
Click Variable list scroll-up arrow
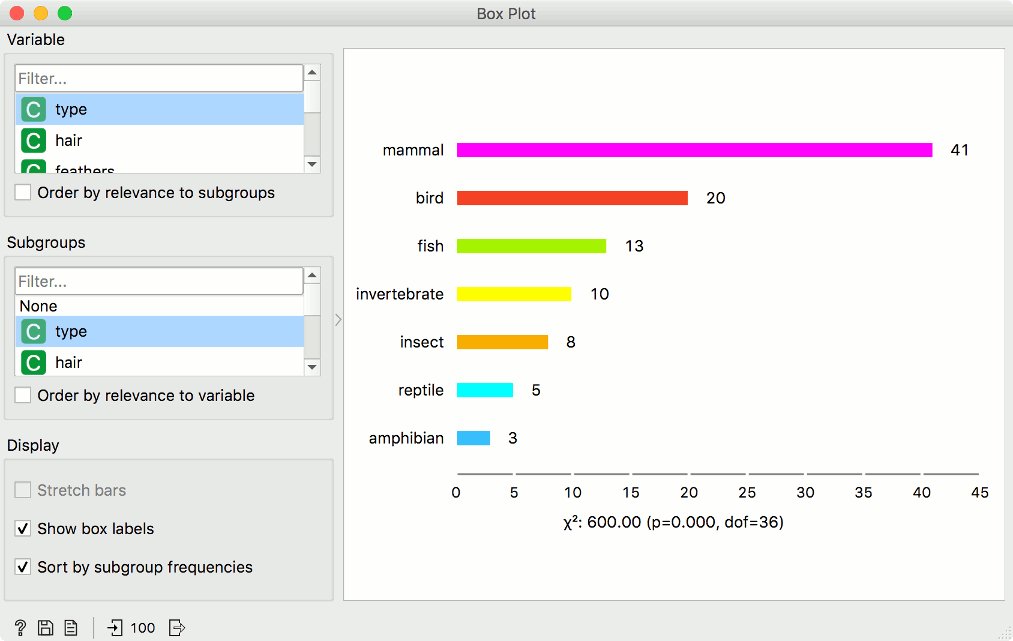(312, 72)
